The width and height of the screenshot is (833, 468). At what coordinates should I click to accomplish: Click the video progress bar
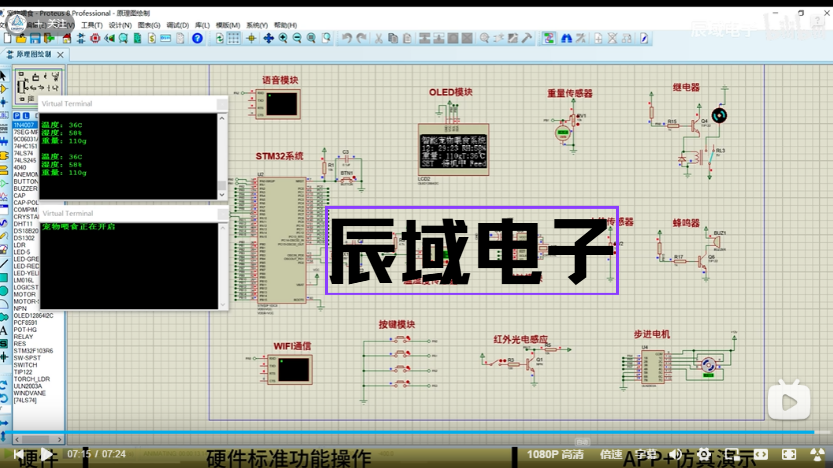click(416, 432)
